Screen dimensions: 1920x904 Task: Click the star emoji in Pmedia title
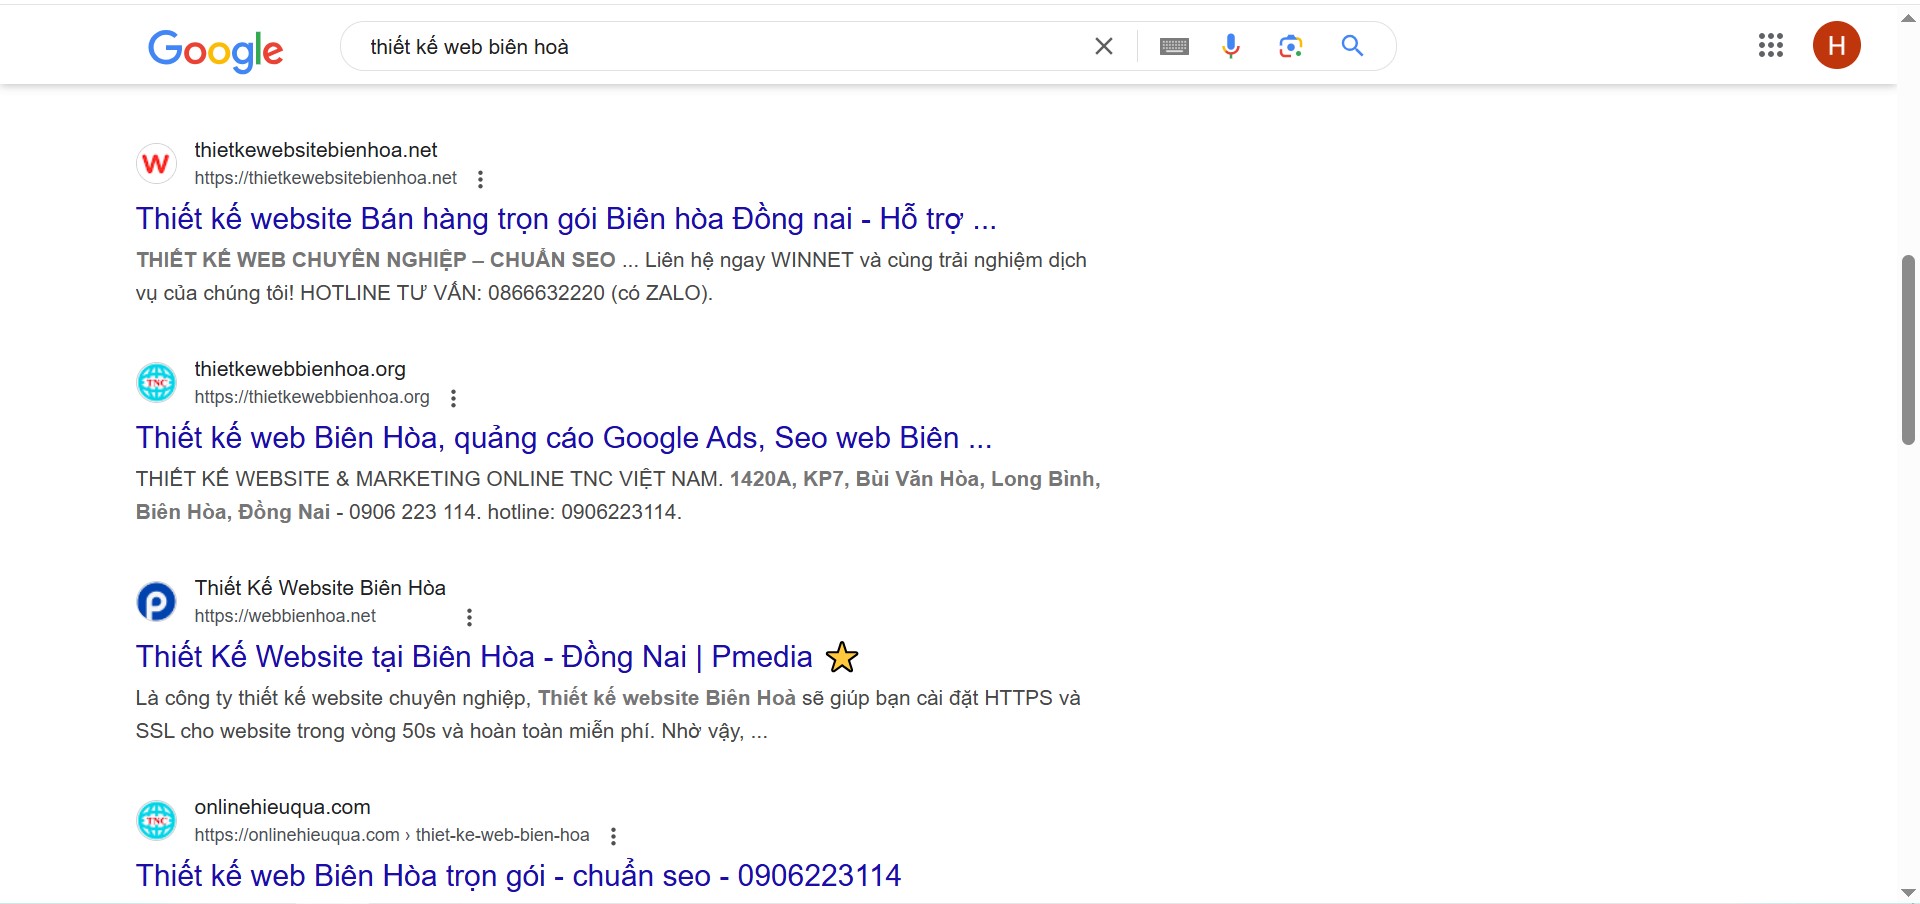pos(842,657)
